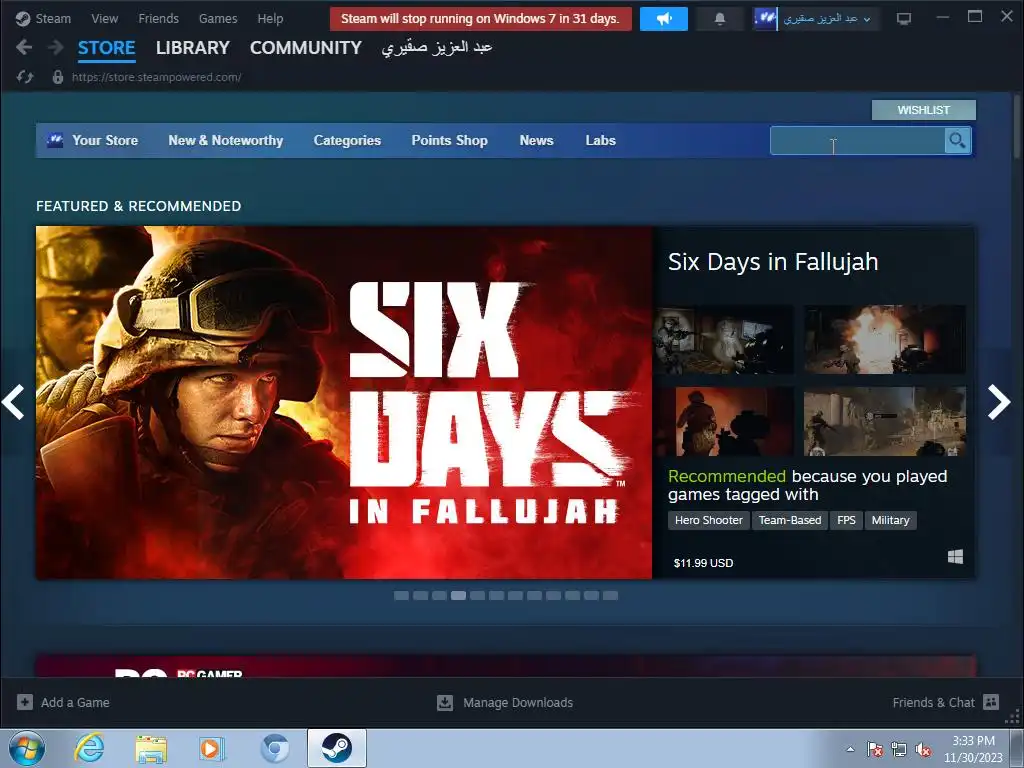Go back with the back arrow

(x=24, y=47)
